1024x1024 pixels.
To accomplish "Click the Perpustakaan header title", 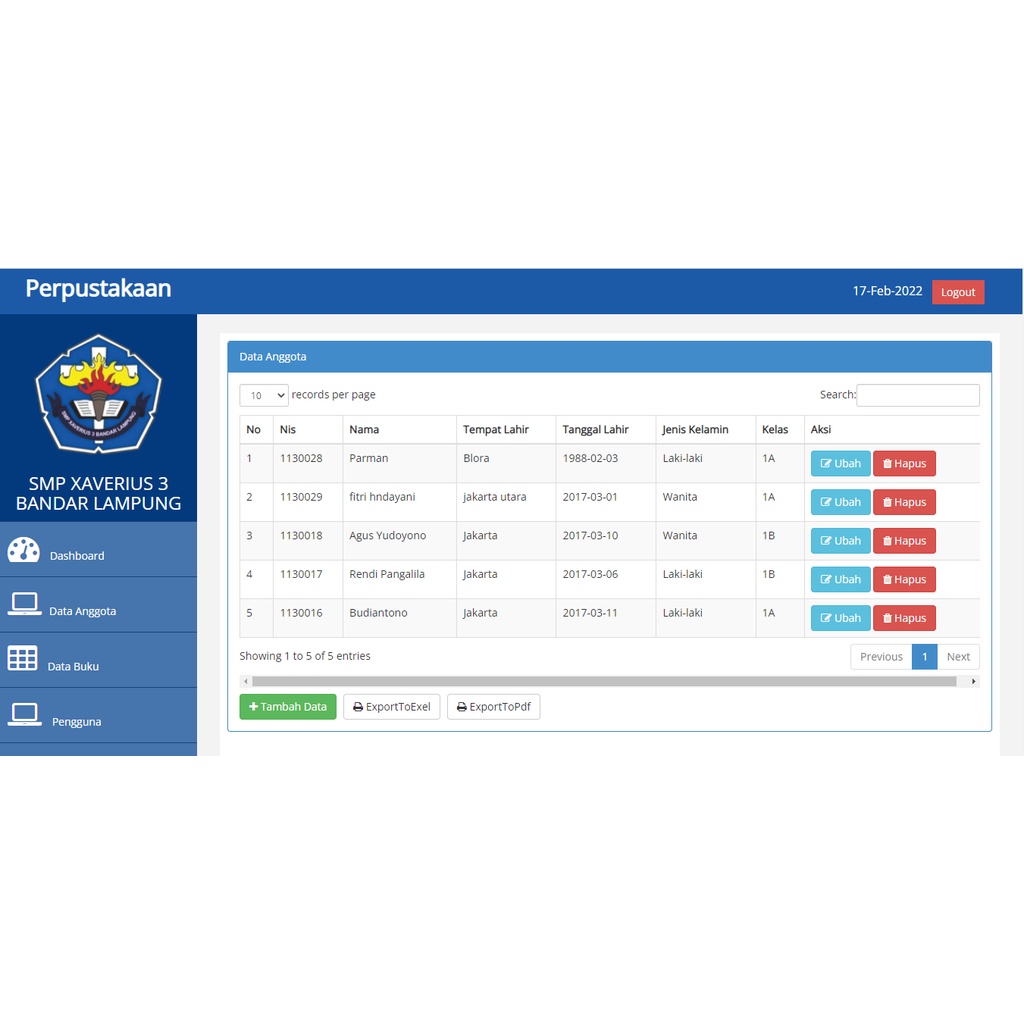I will coord(98,289).
